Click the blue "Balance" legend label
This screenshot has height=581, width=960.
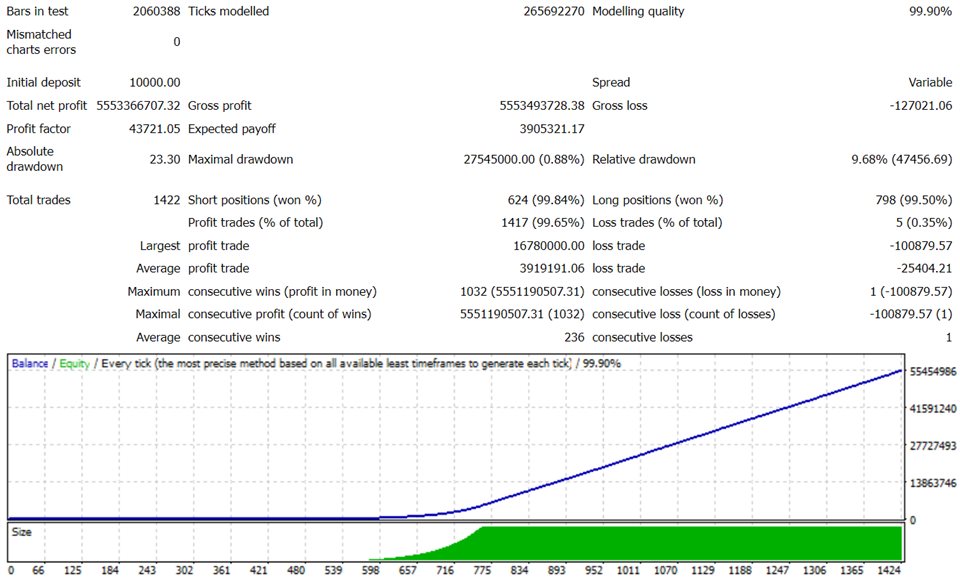(29, 363)
